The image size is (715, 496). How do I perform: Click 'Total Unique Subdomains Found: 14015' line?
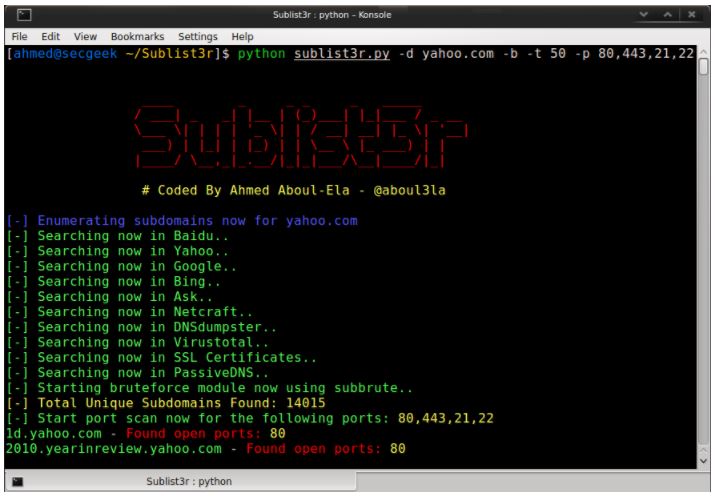pos(166,403)
